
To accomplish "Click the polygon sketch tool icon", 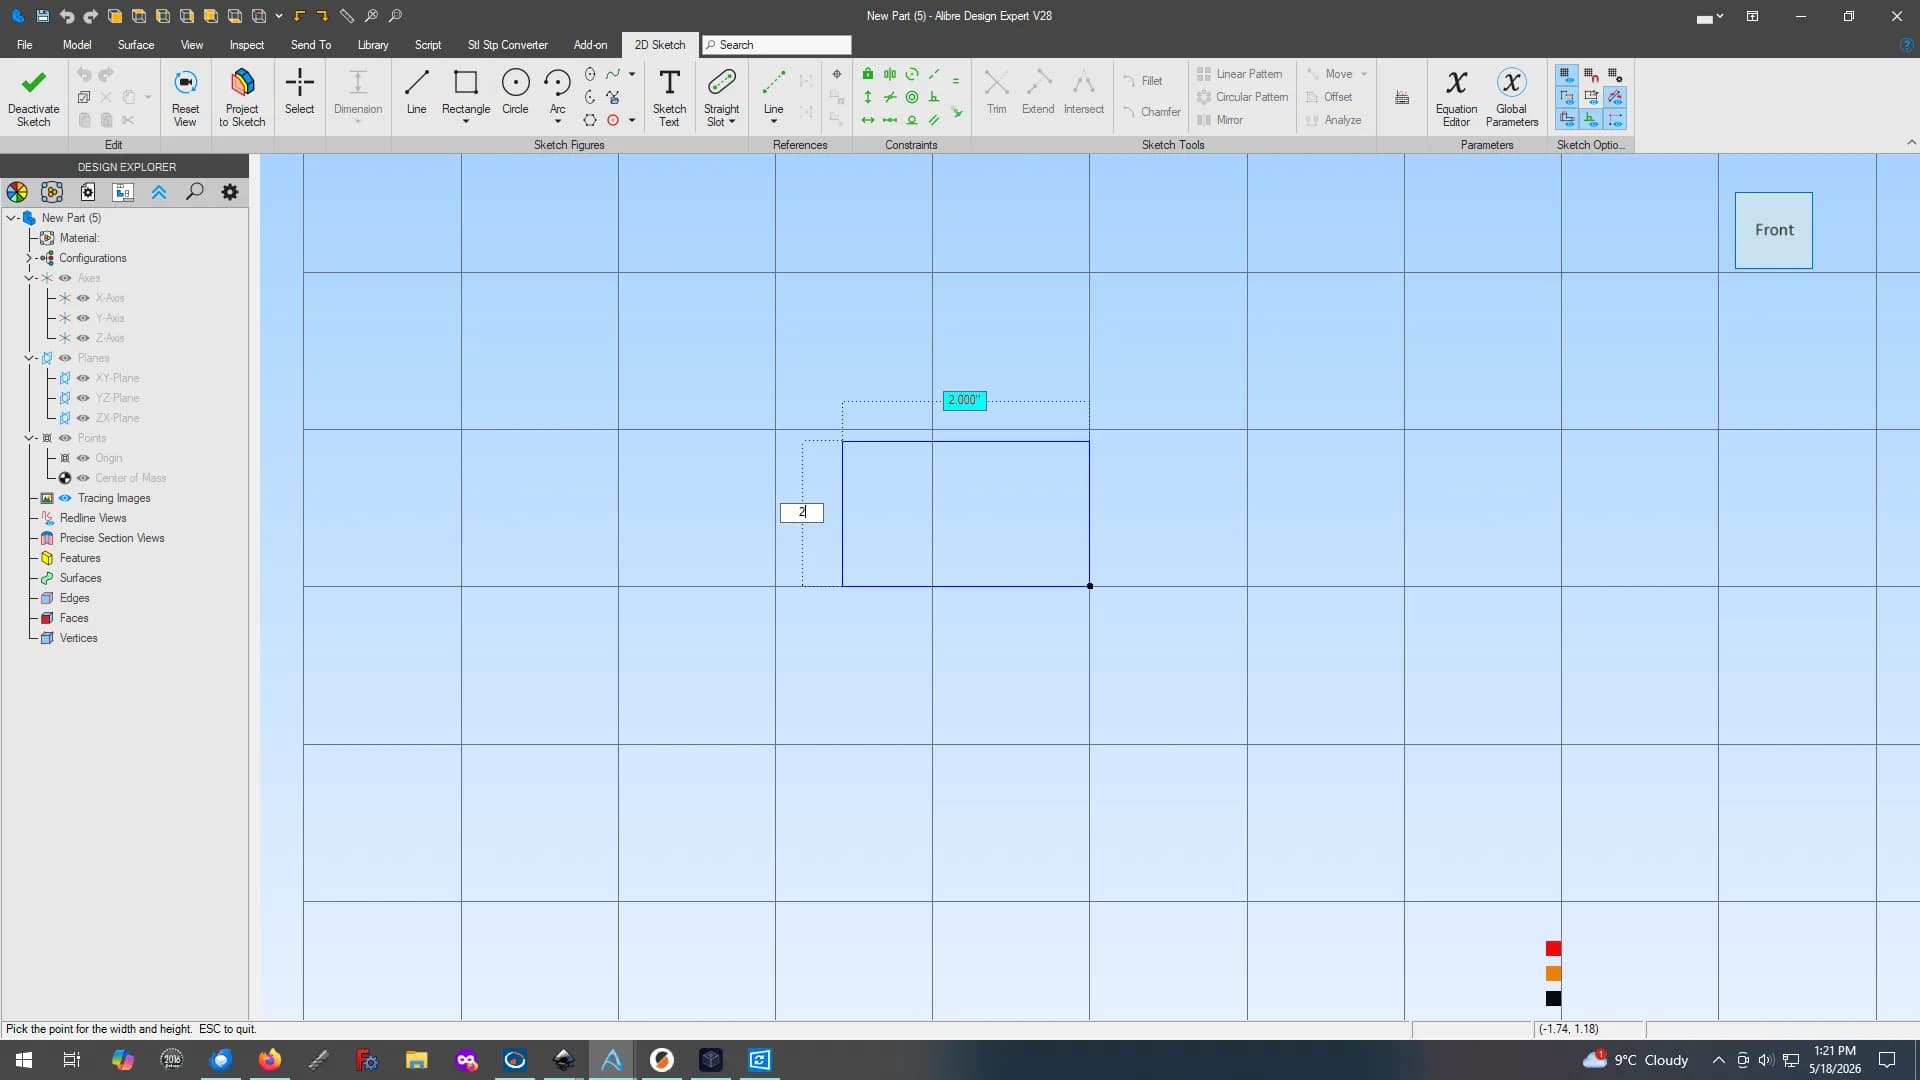I will coord(590,120).
